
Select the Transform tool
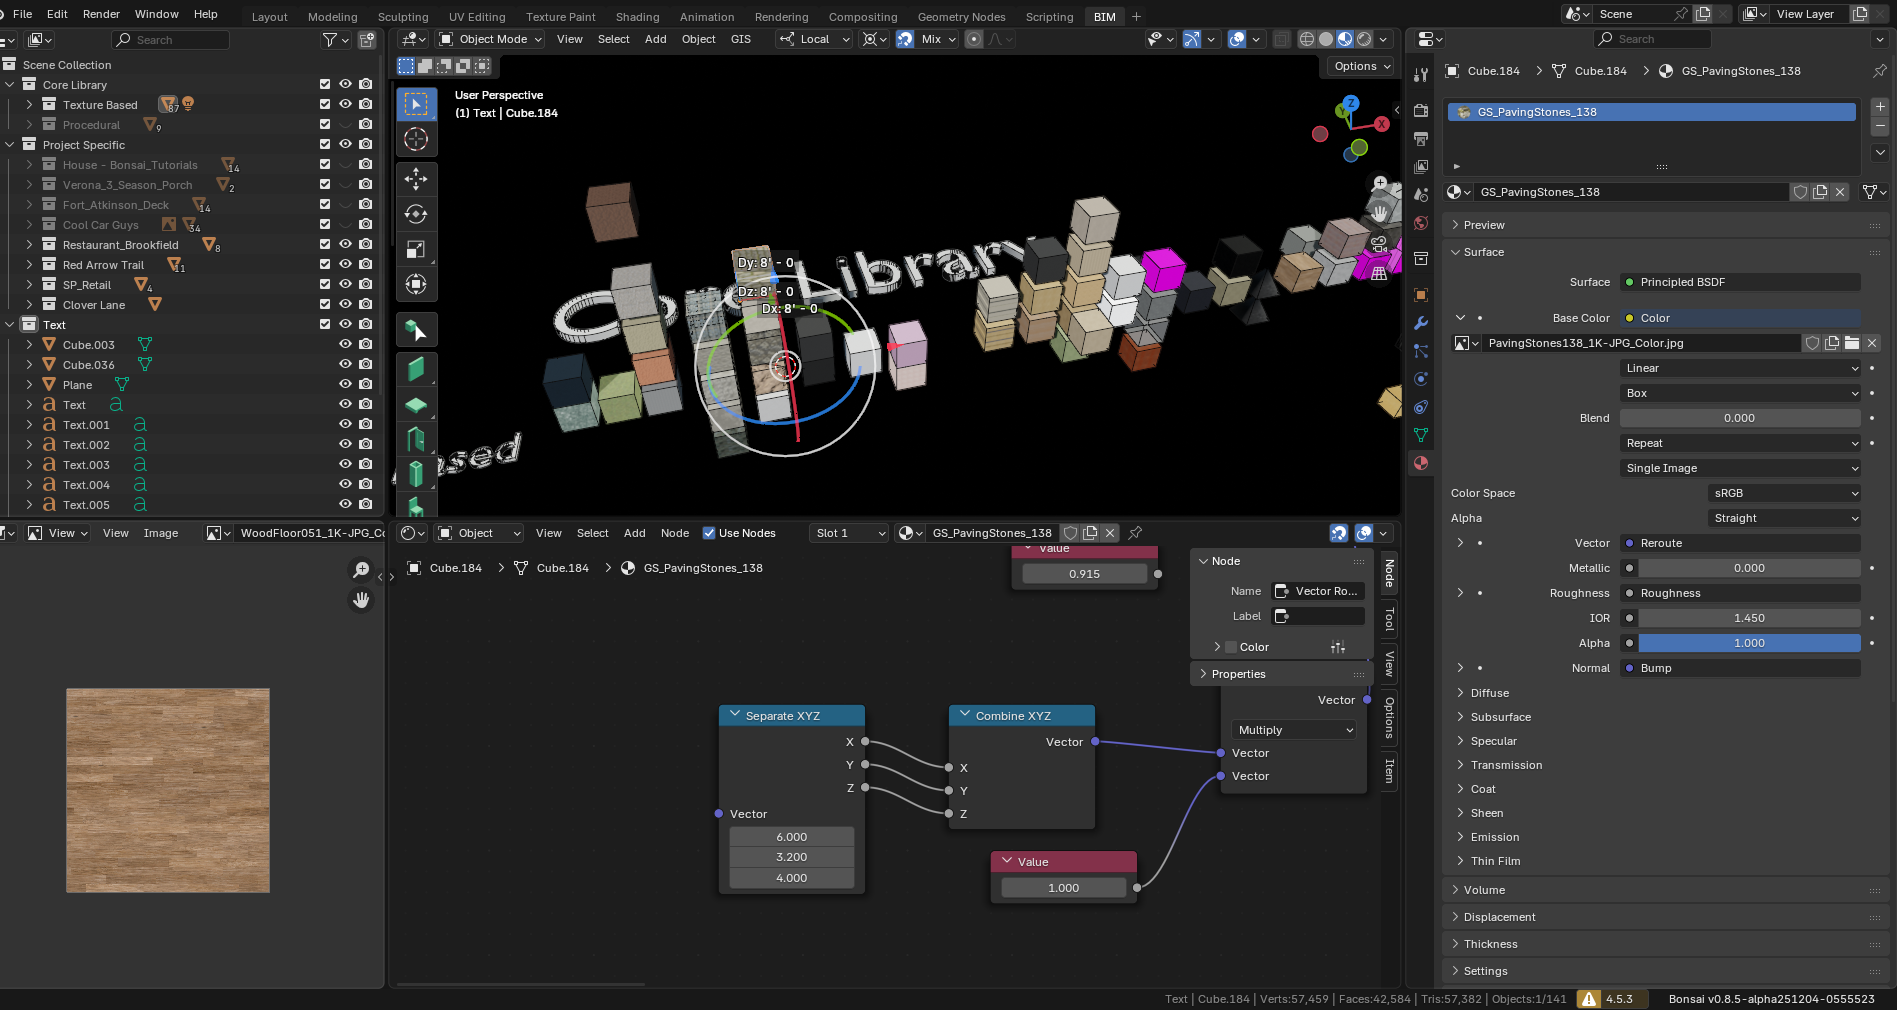tap(416, 284)
